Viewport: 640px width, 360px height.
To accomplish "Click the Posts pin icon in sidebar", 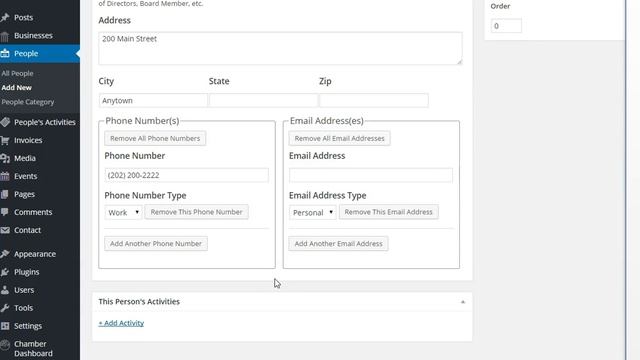I will point(4,18).
